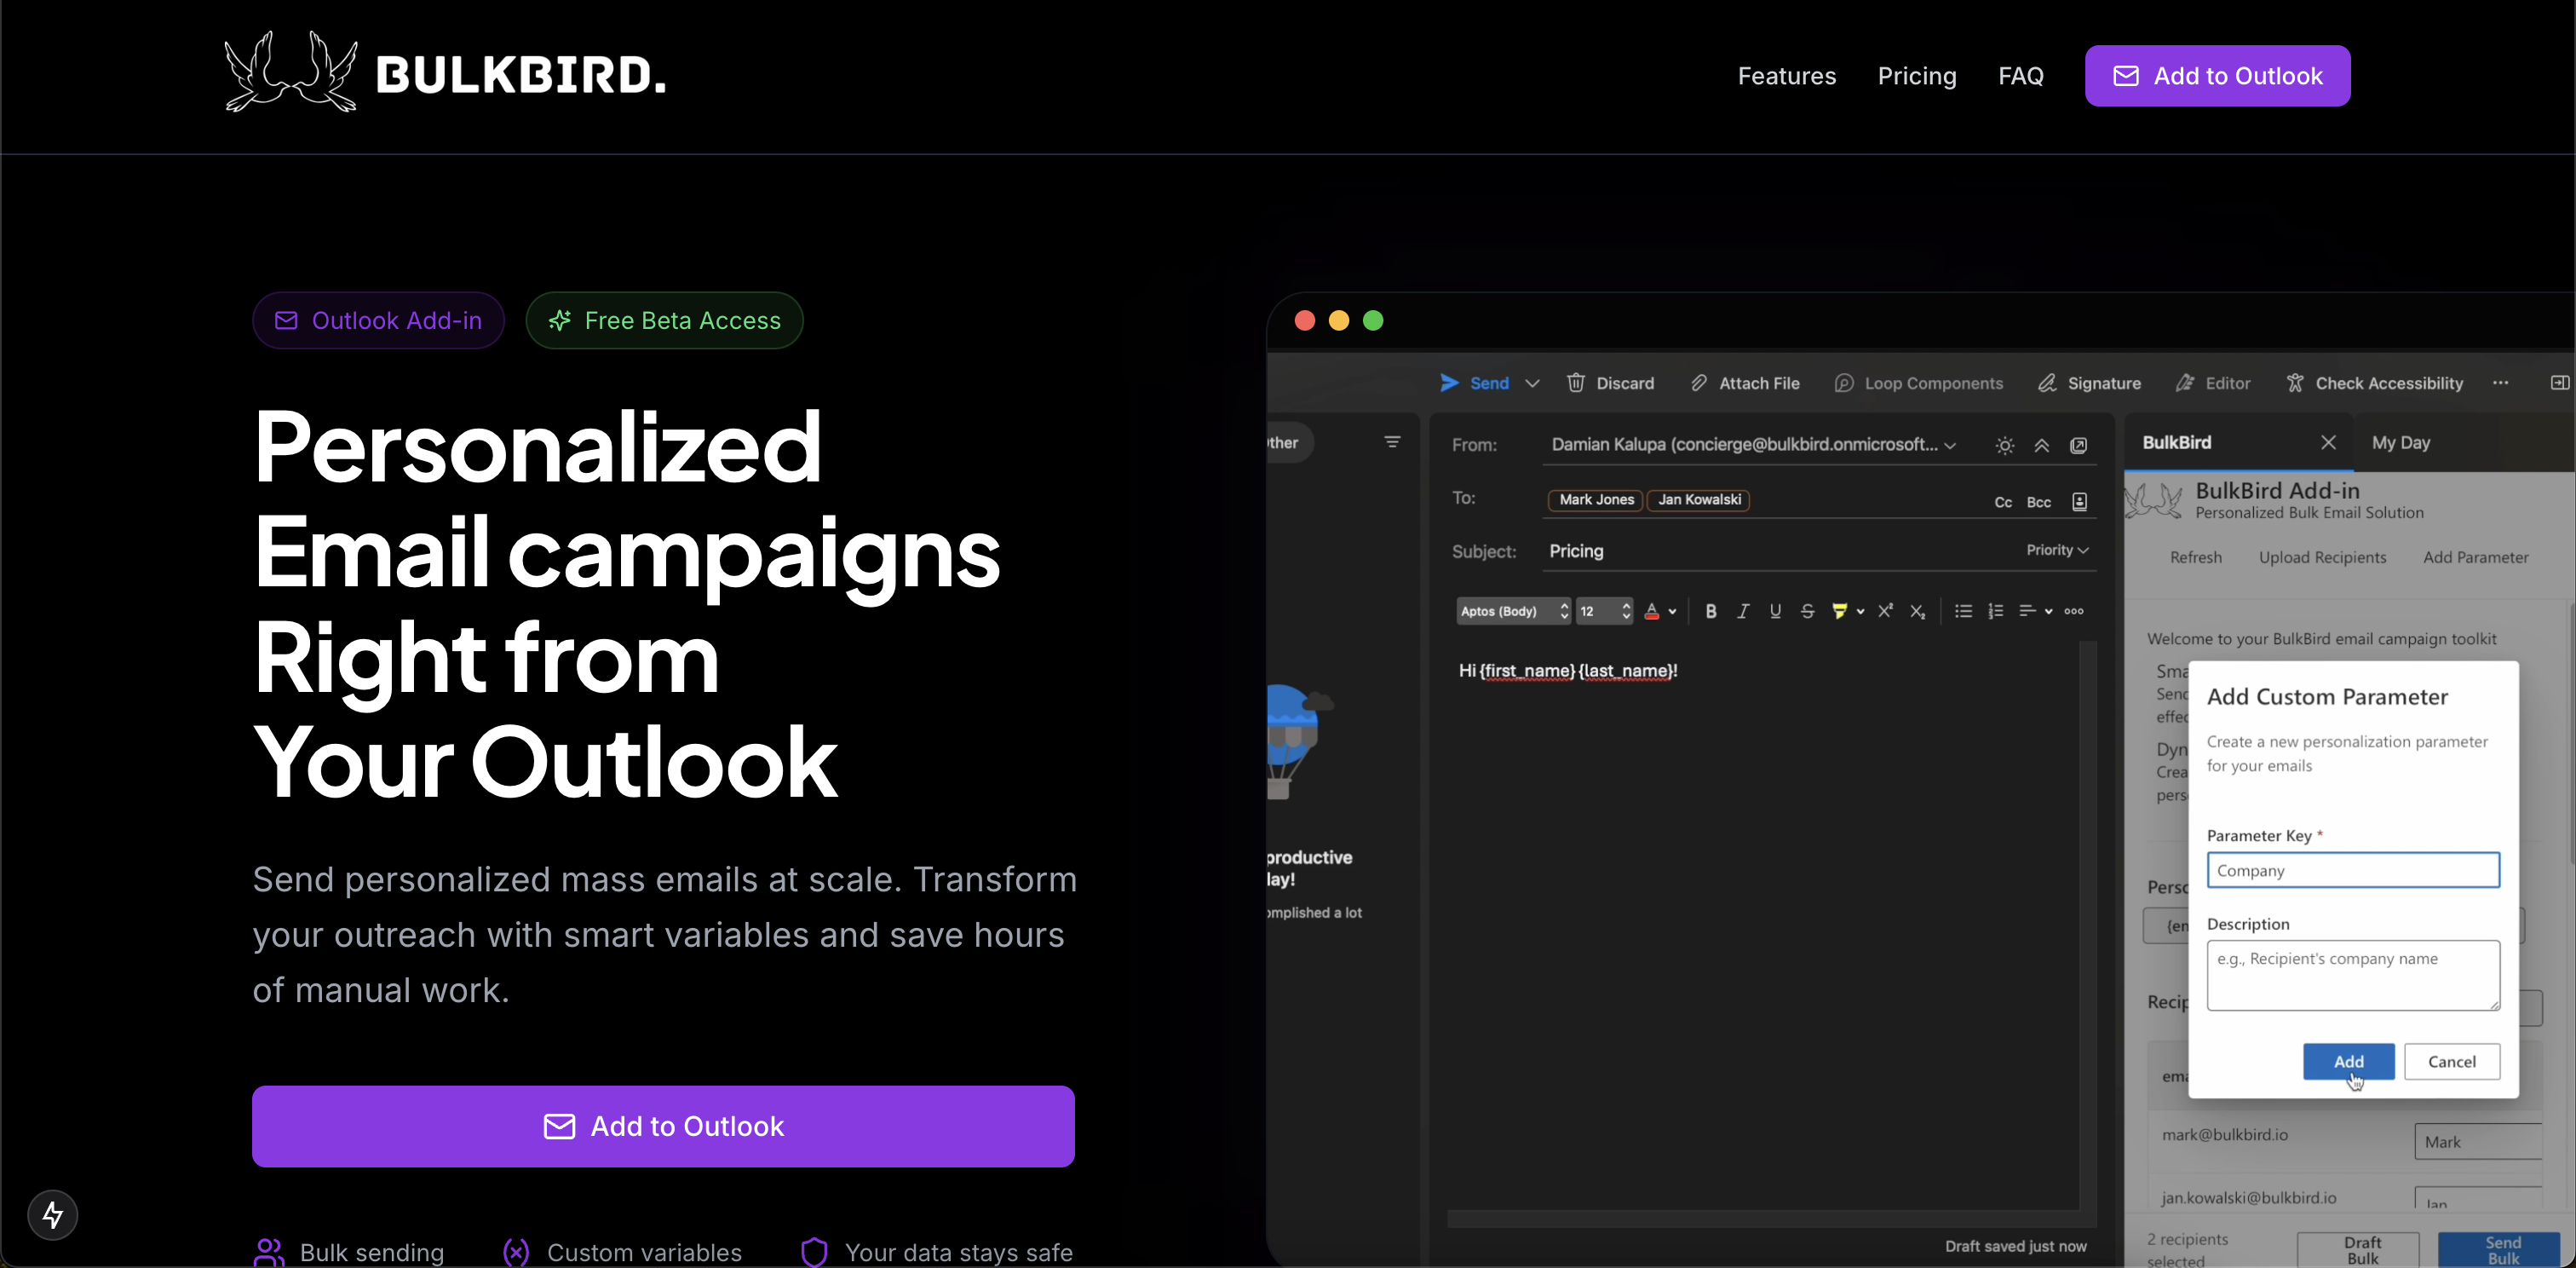This screenshot has height=1268, width=2576.
Task: Click the Bold formatting icon
Action: (x=1711, y=611)
